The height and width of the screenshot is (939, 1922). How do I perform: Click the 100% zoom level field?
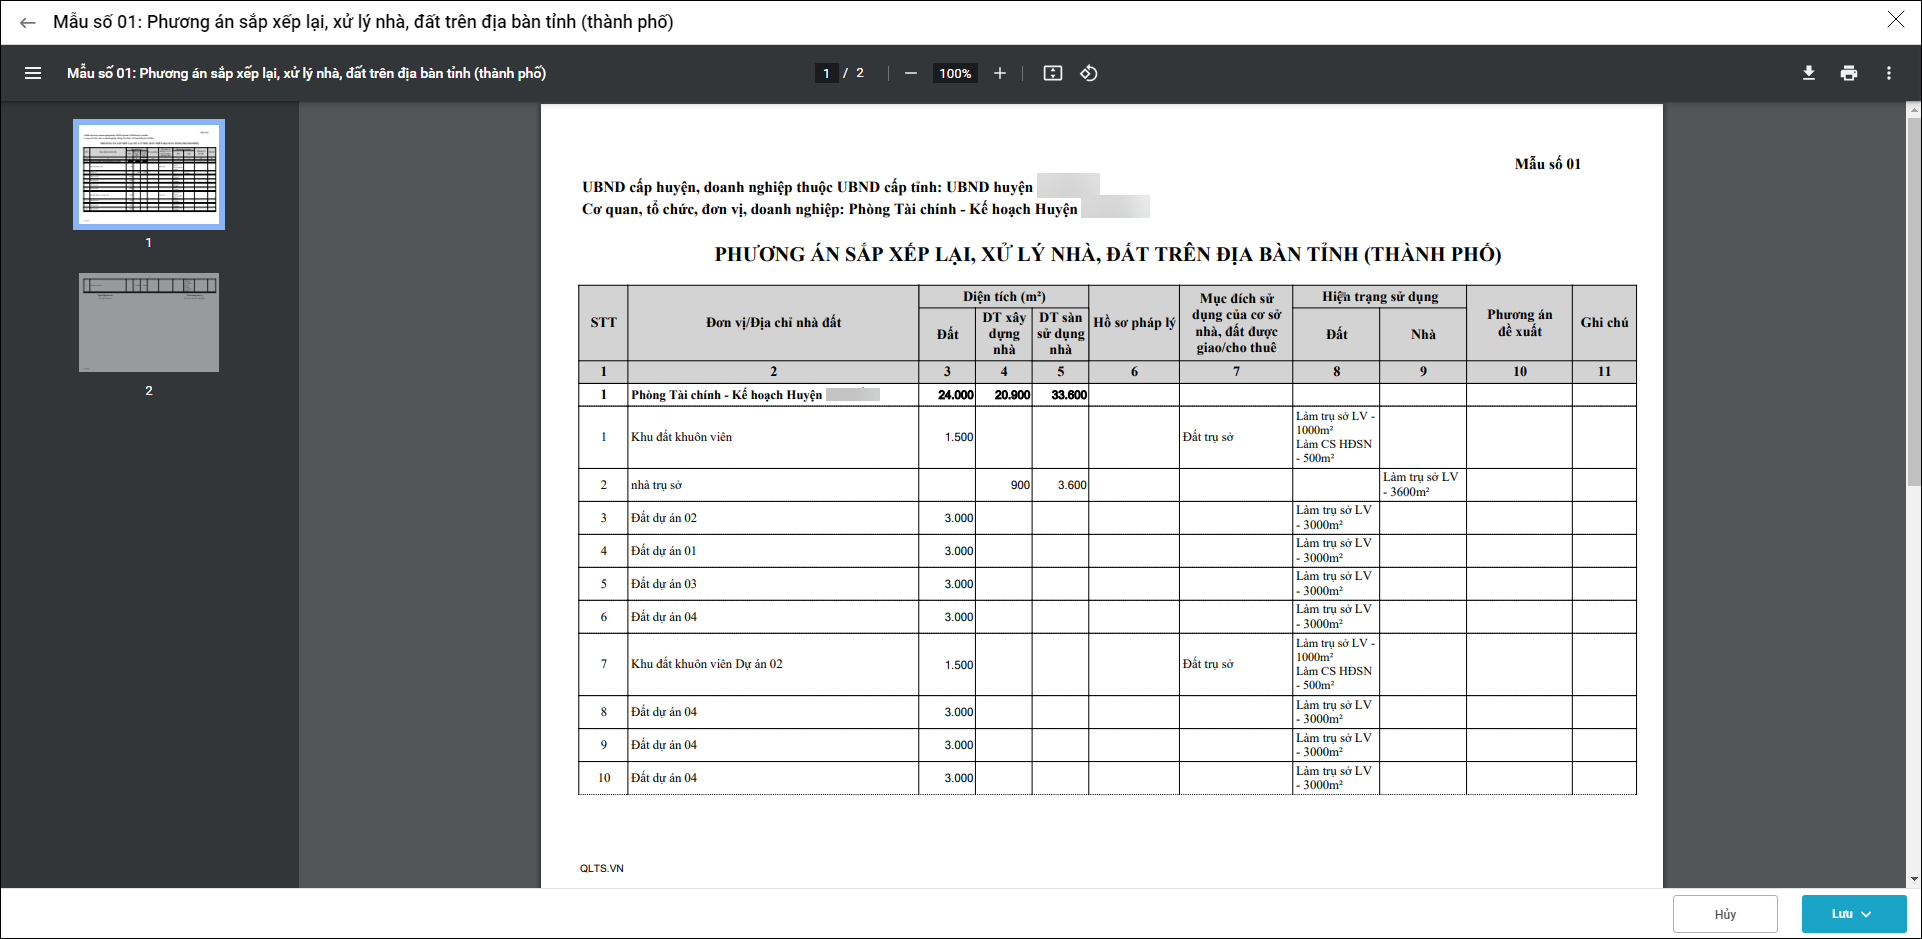(955, 73)
